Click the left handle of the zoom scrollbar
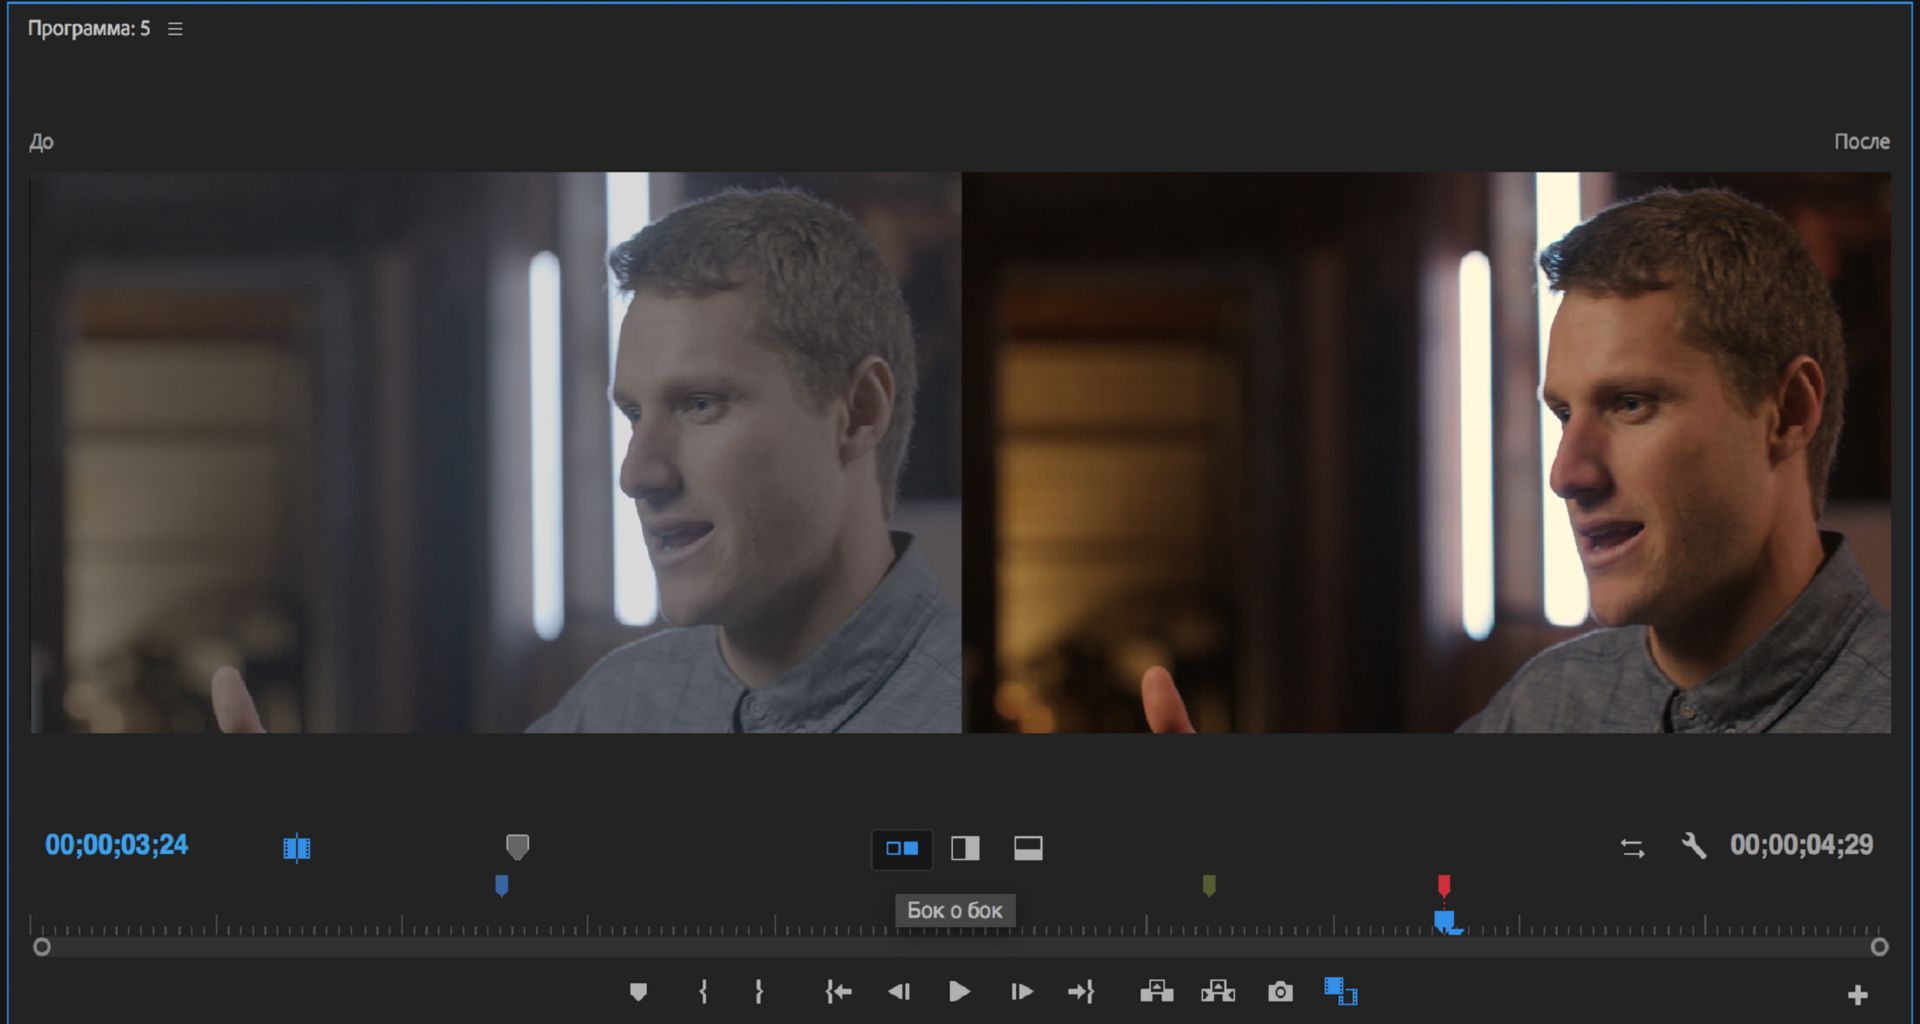 pyautogui.click(x=42, y=946)
